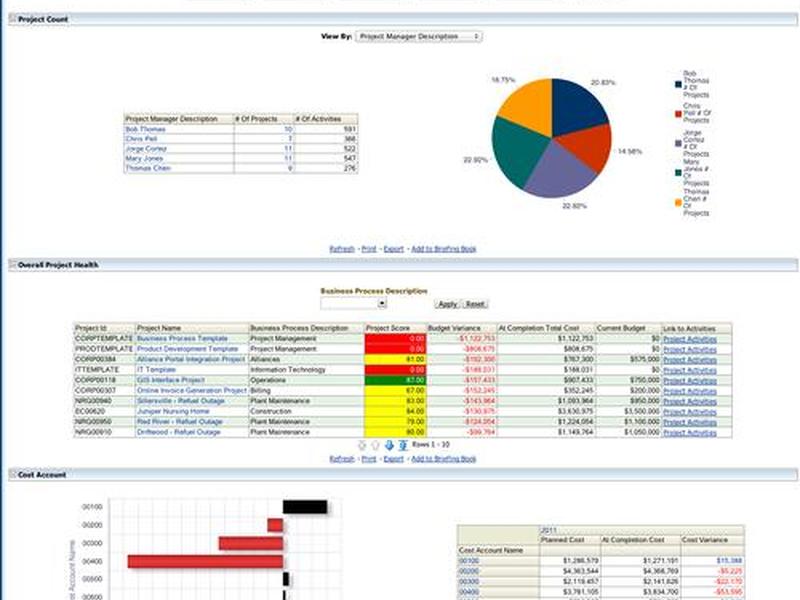Screen dimensions: 800x600
Task: Click Refresh link under the Project Count chart
Action: pyautogui.click(x=342, y=249)
